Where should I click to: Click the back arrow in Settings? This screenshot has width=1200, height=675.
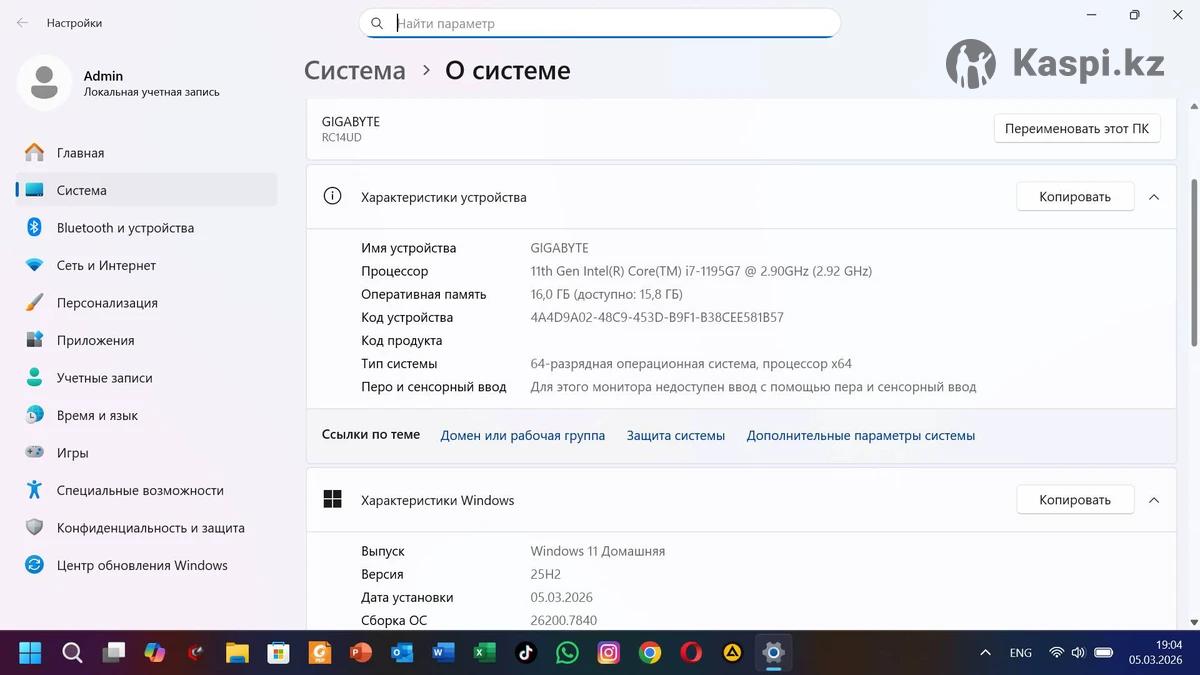pyautogui.click(x=22, y=22)
